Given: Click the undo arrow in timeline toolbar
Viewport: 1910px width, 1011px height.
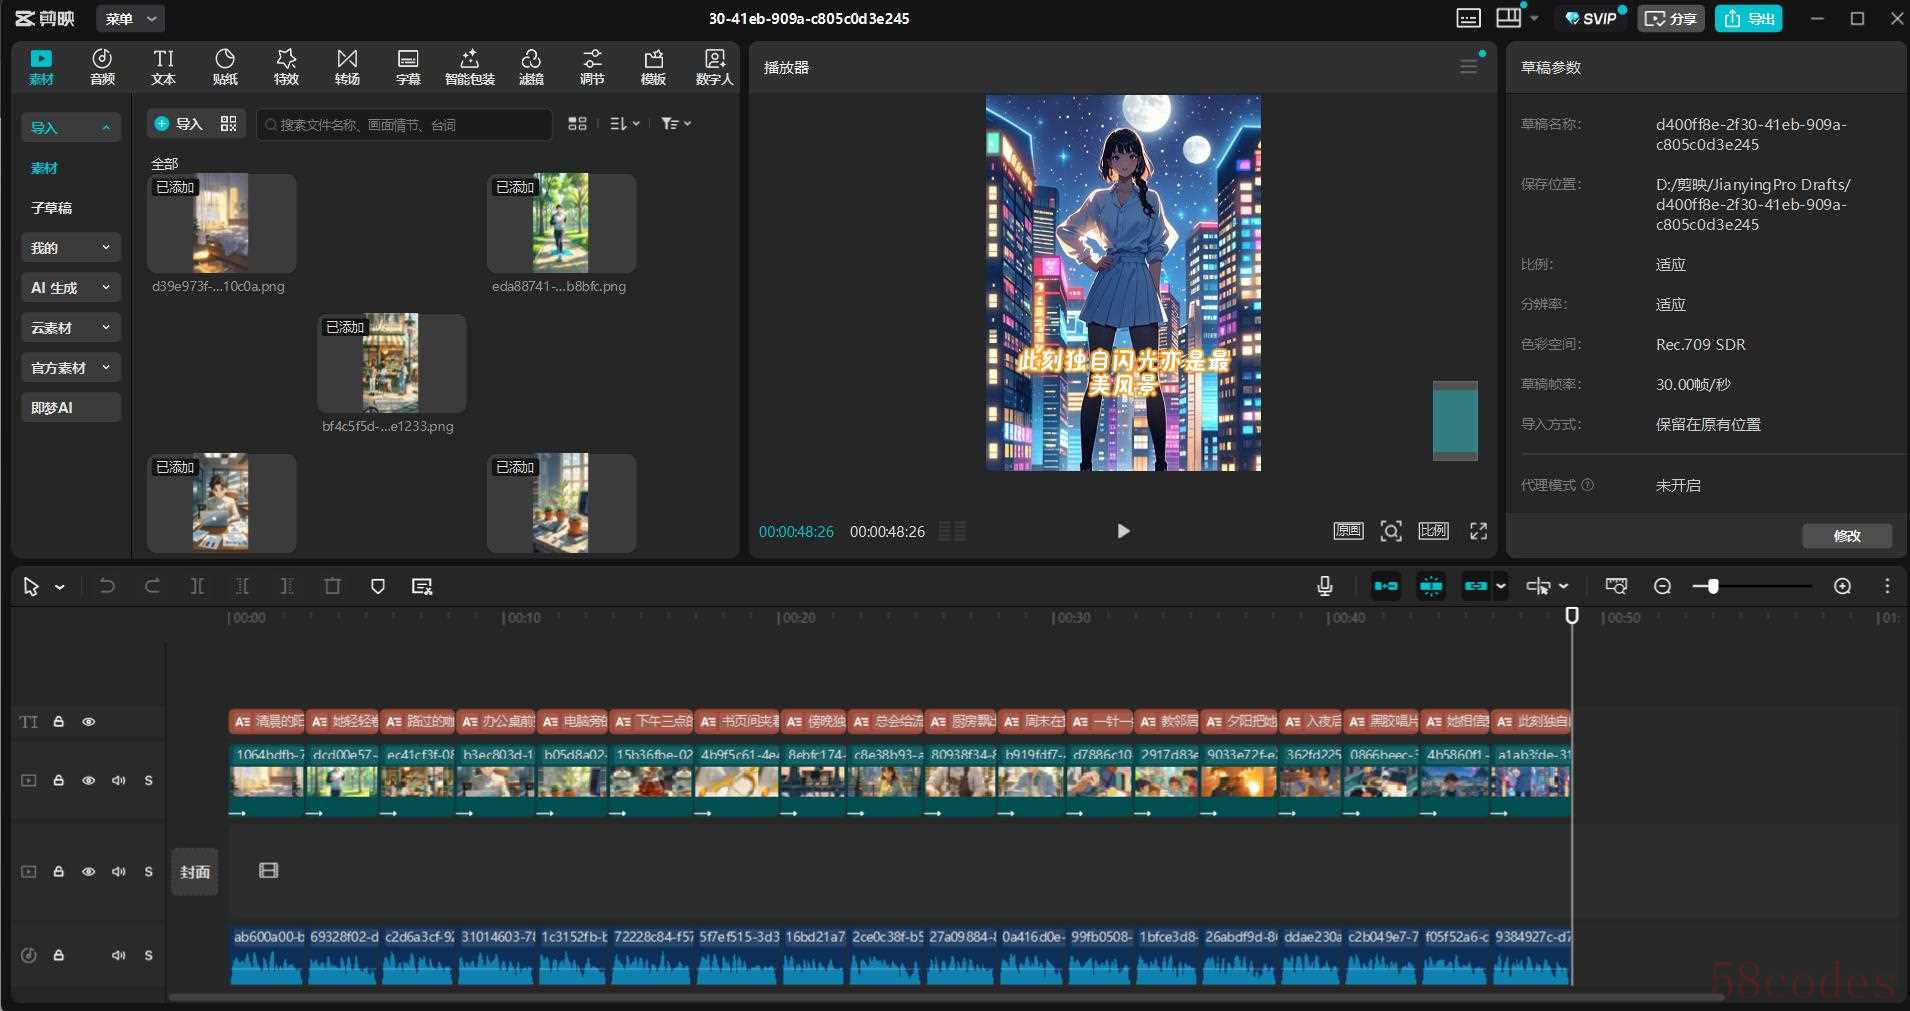Looking at the screenshot, I should click(107, 586).
